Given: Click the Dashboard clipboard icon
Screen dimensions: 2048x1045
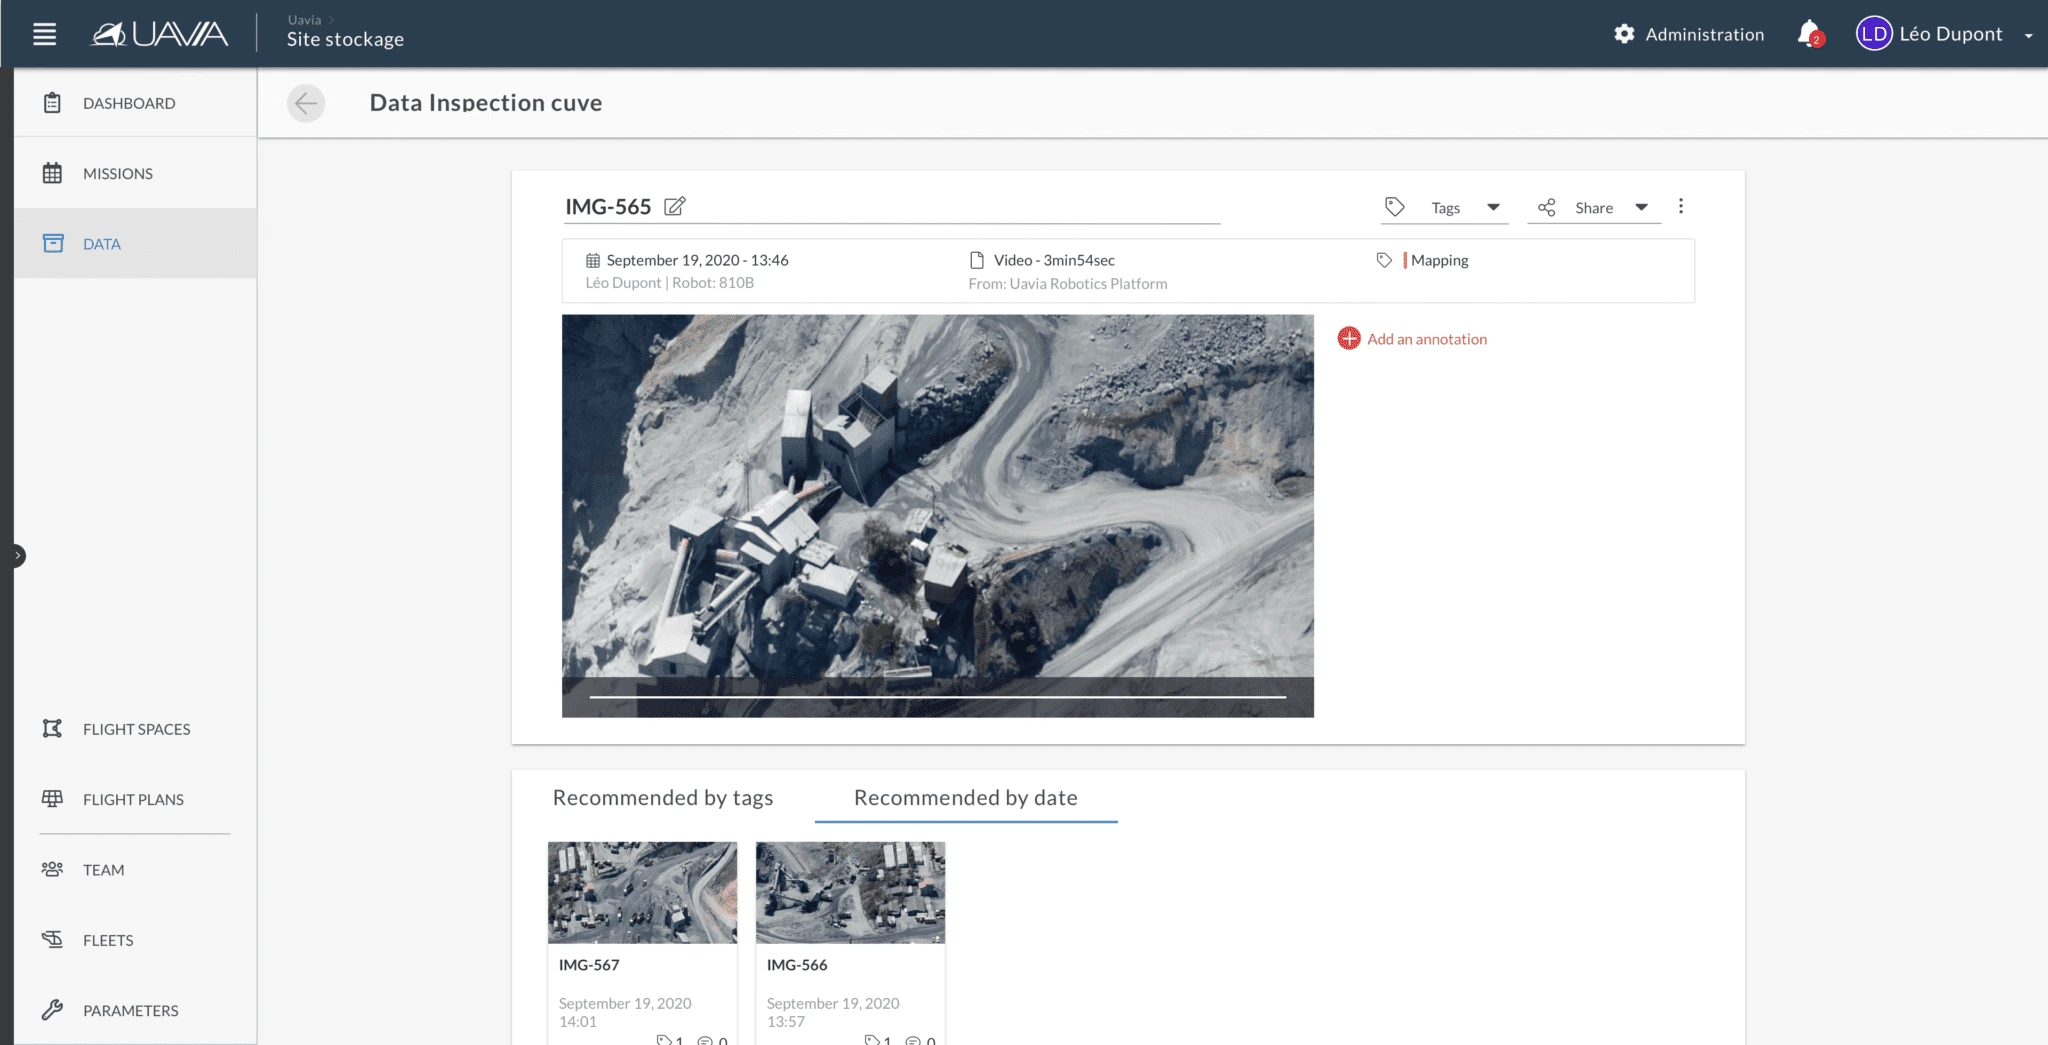Looking at the screenshot, I should [x=53, y=101].
